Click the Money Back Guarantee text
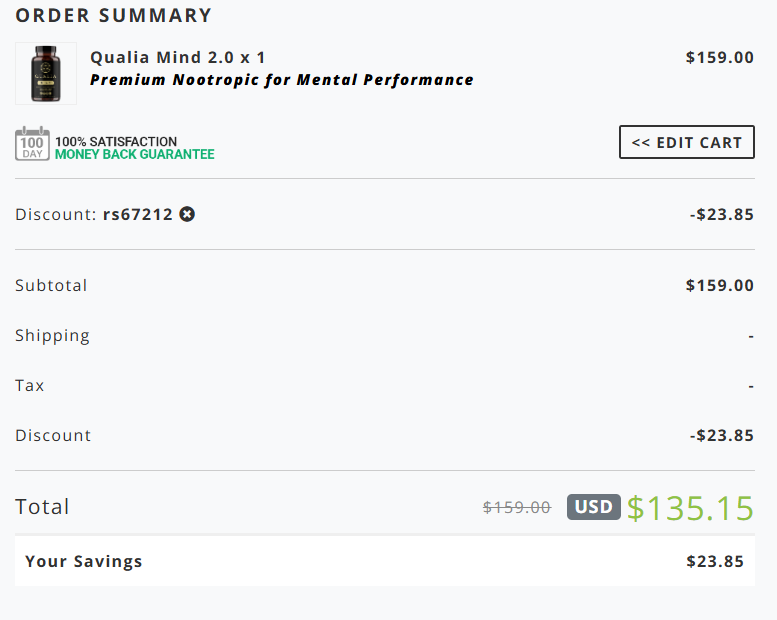 134,155
